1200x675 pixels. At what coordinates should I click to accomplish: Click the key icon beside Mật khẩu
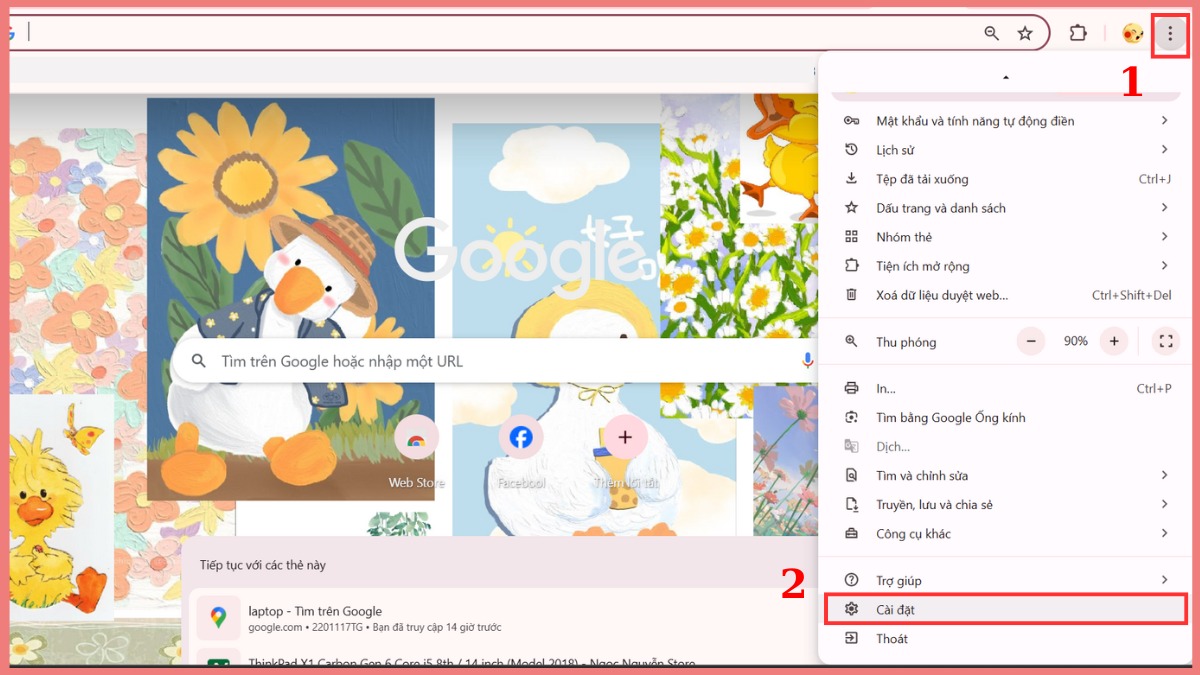851,121
